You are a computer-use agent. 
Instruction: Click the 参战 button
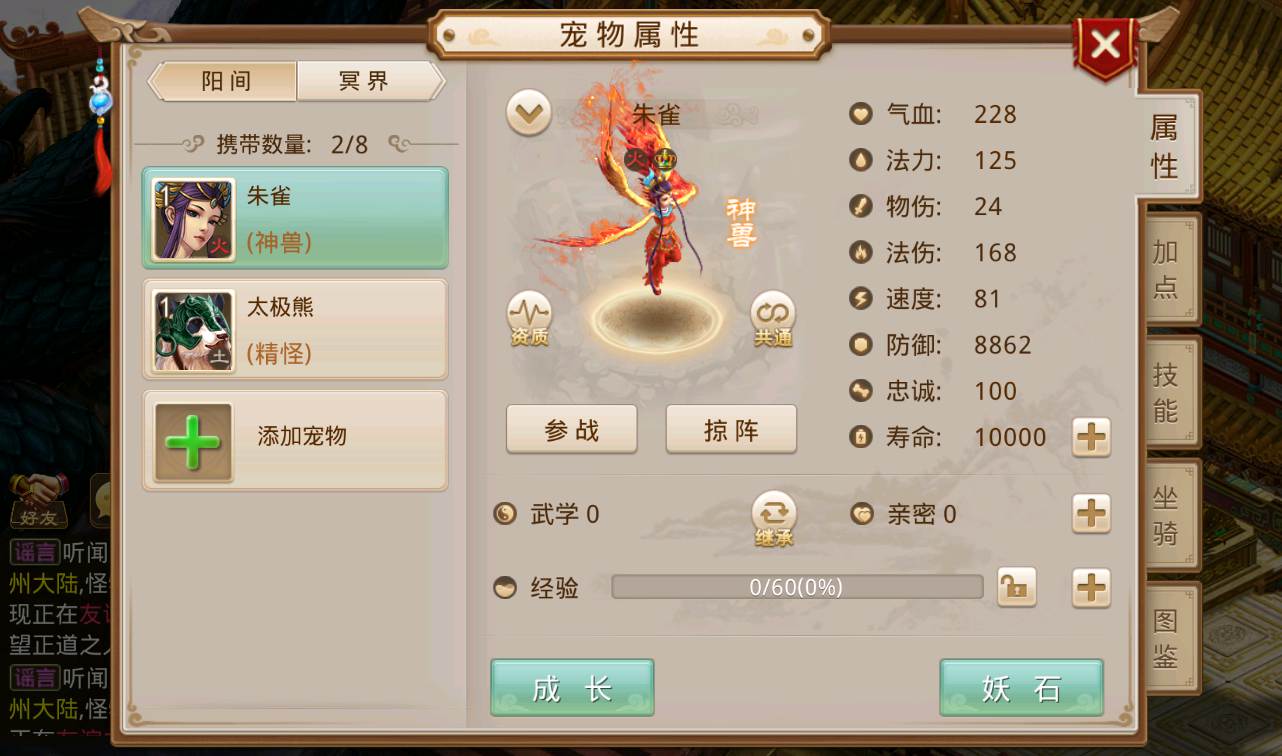click(x=572, y=430)
